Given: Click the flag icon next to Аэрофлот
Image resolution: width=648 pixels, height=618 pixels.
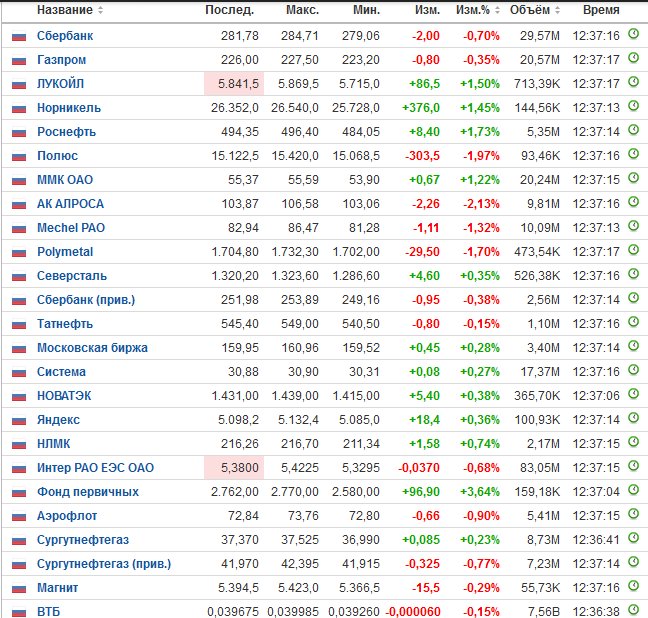Looking at the screenshot, I should pyautogui.click(x=19, y=517).
